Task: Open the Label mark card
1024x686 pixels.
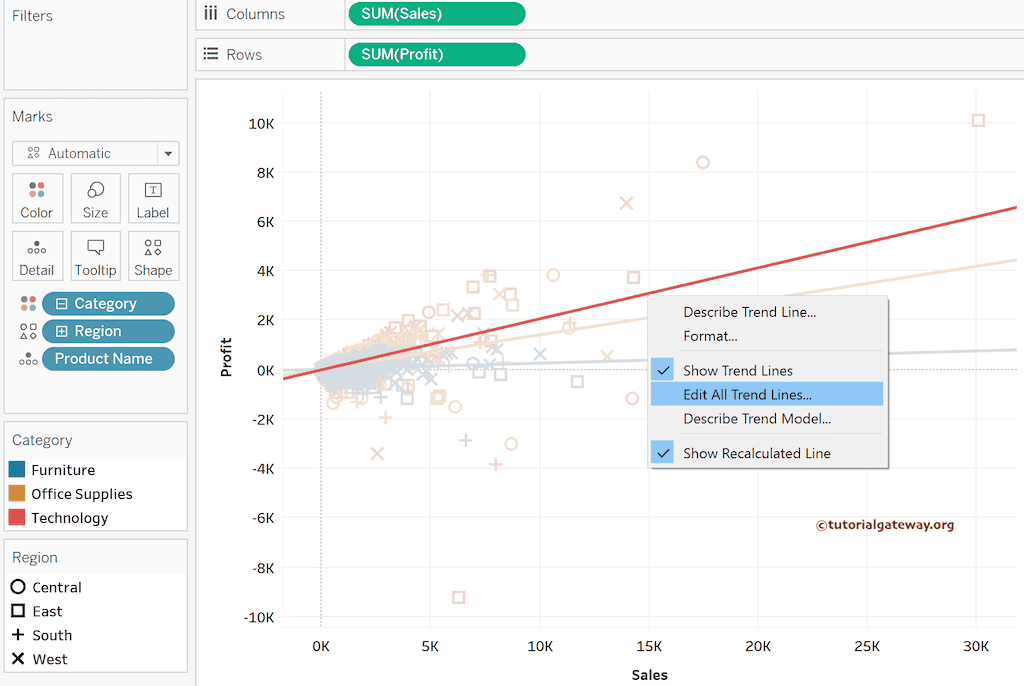Action: (x=153, y=197)
